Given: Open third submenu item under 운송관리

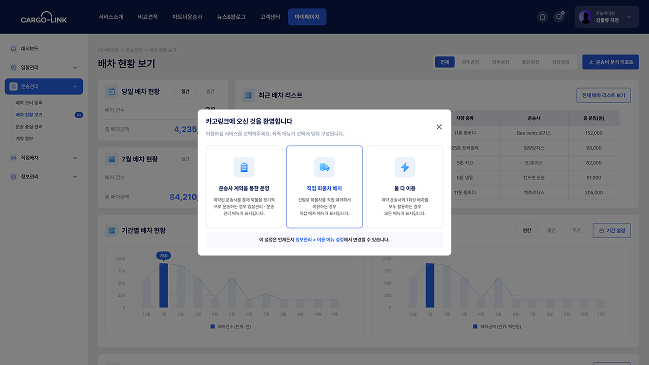Looking at the screenshot, I should [29, 127].
